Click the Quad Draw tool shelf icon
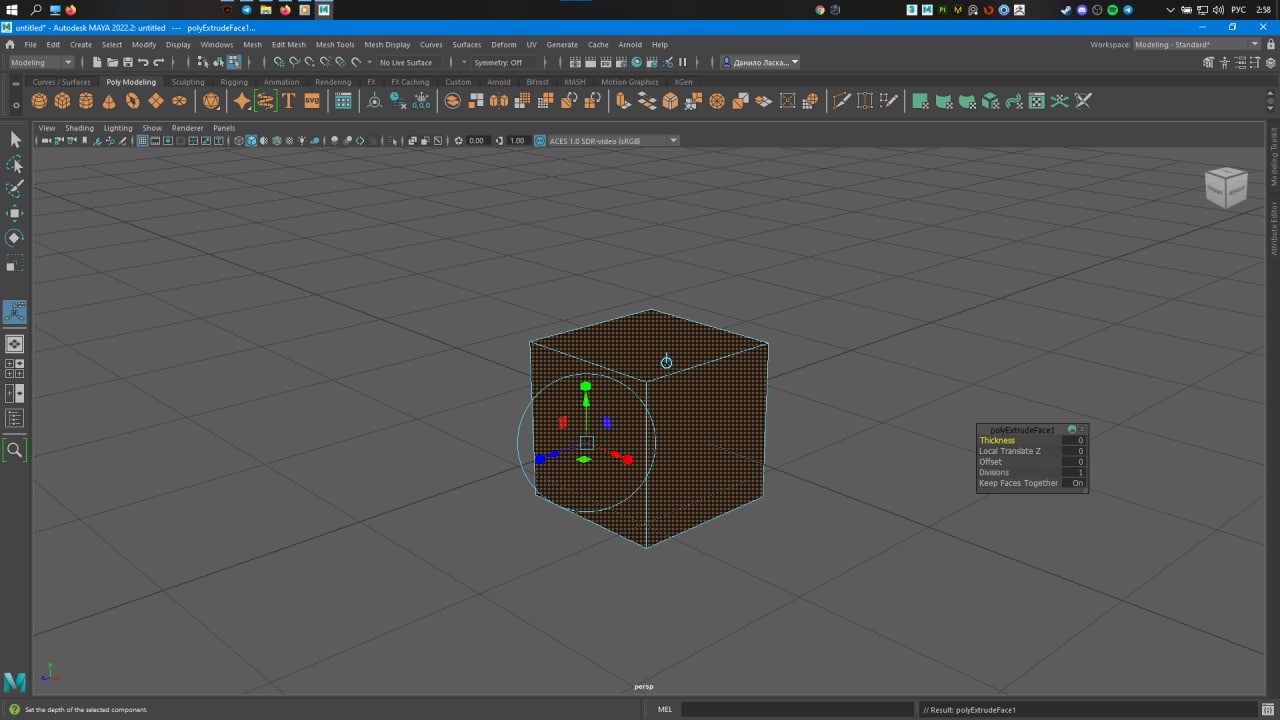 889,101
